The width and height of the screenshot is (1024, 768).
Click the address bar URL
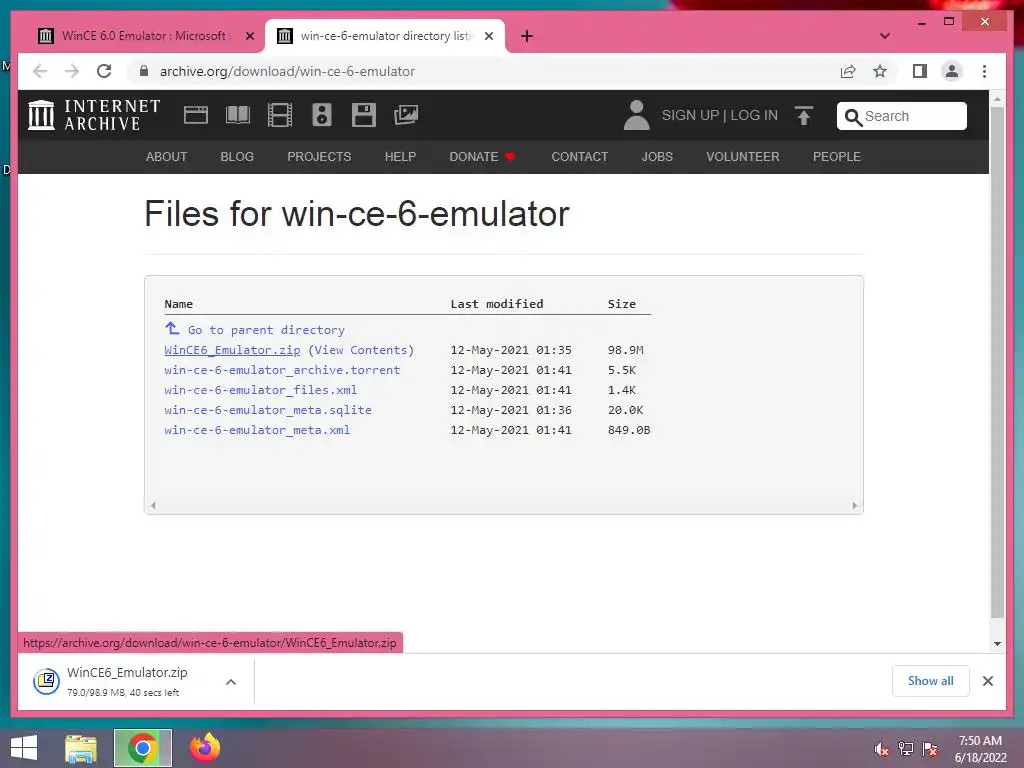coord(287,71)
